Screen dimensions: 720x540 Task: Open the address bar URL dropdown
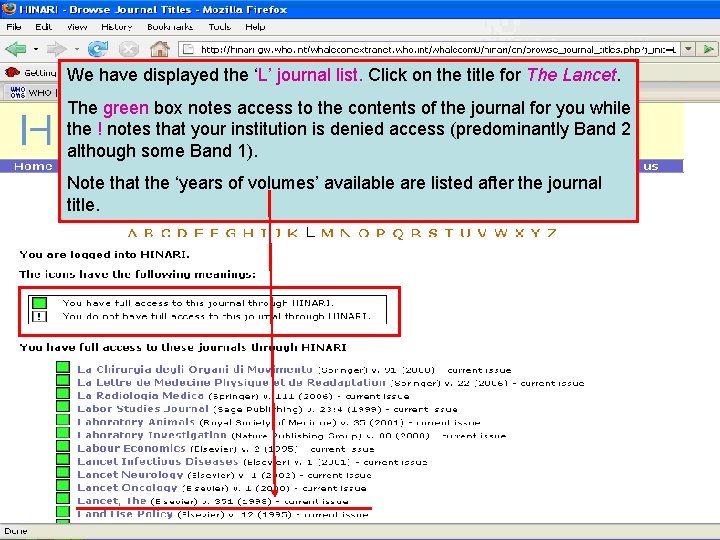click(688, 49)
